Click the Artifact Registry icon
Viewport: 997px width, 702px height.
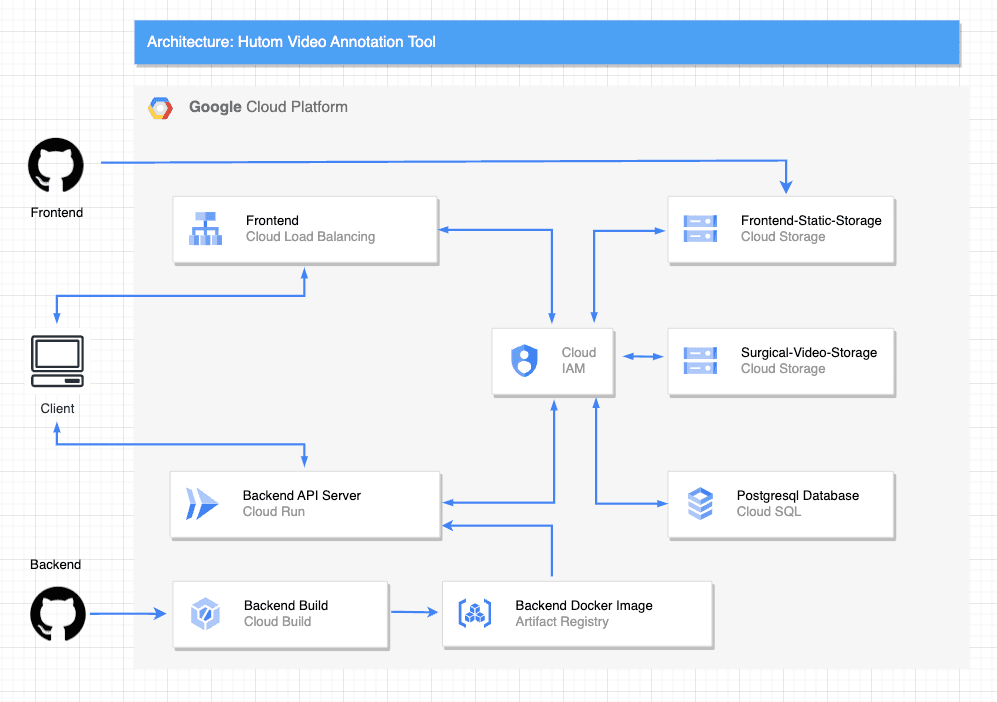tap(474, 613)
